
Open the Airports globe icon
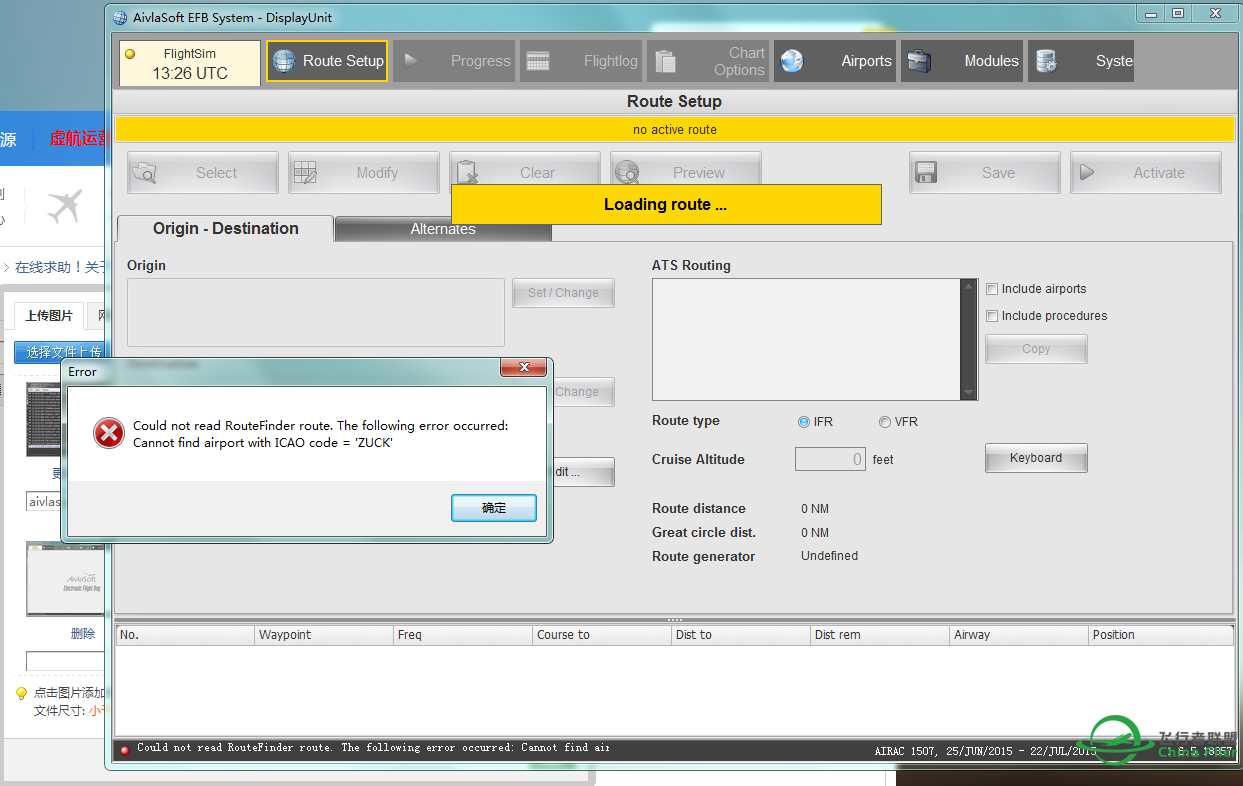(792, 61)
